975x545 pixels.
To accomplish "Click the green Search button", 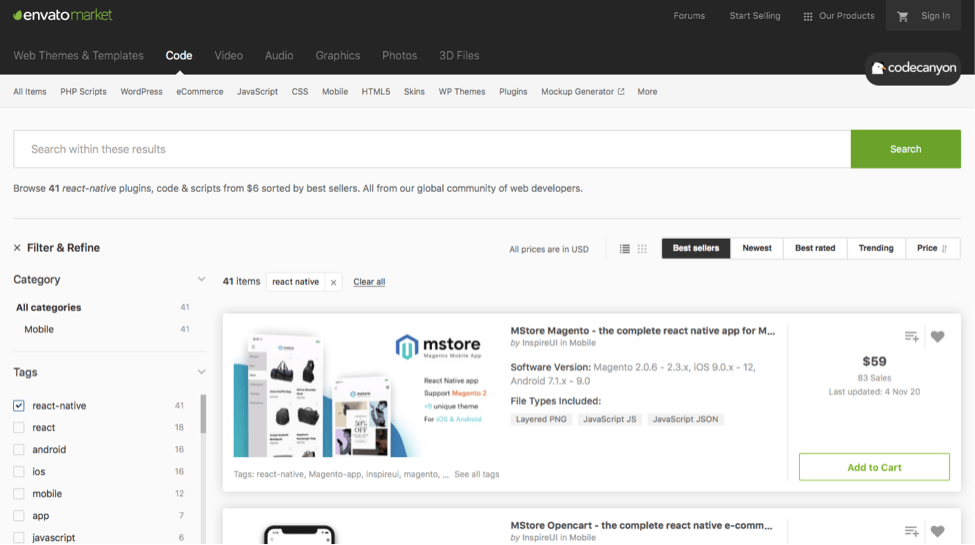I will point(905,149).
